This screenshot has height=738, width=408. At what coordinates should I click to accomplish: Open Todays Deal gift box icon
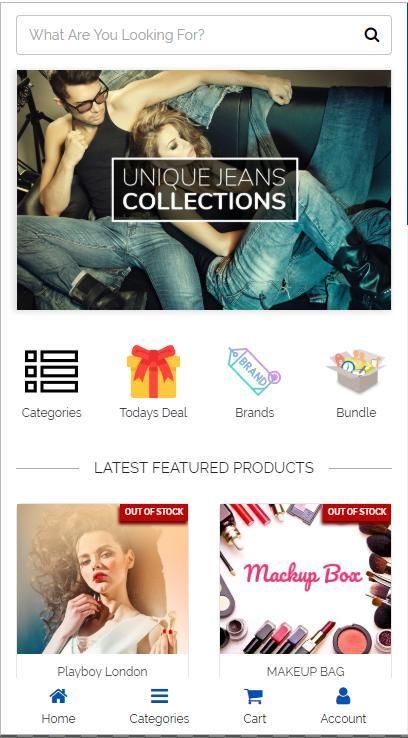(153, 371)
